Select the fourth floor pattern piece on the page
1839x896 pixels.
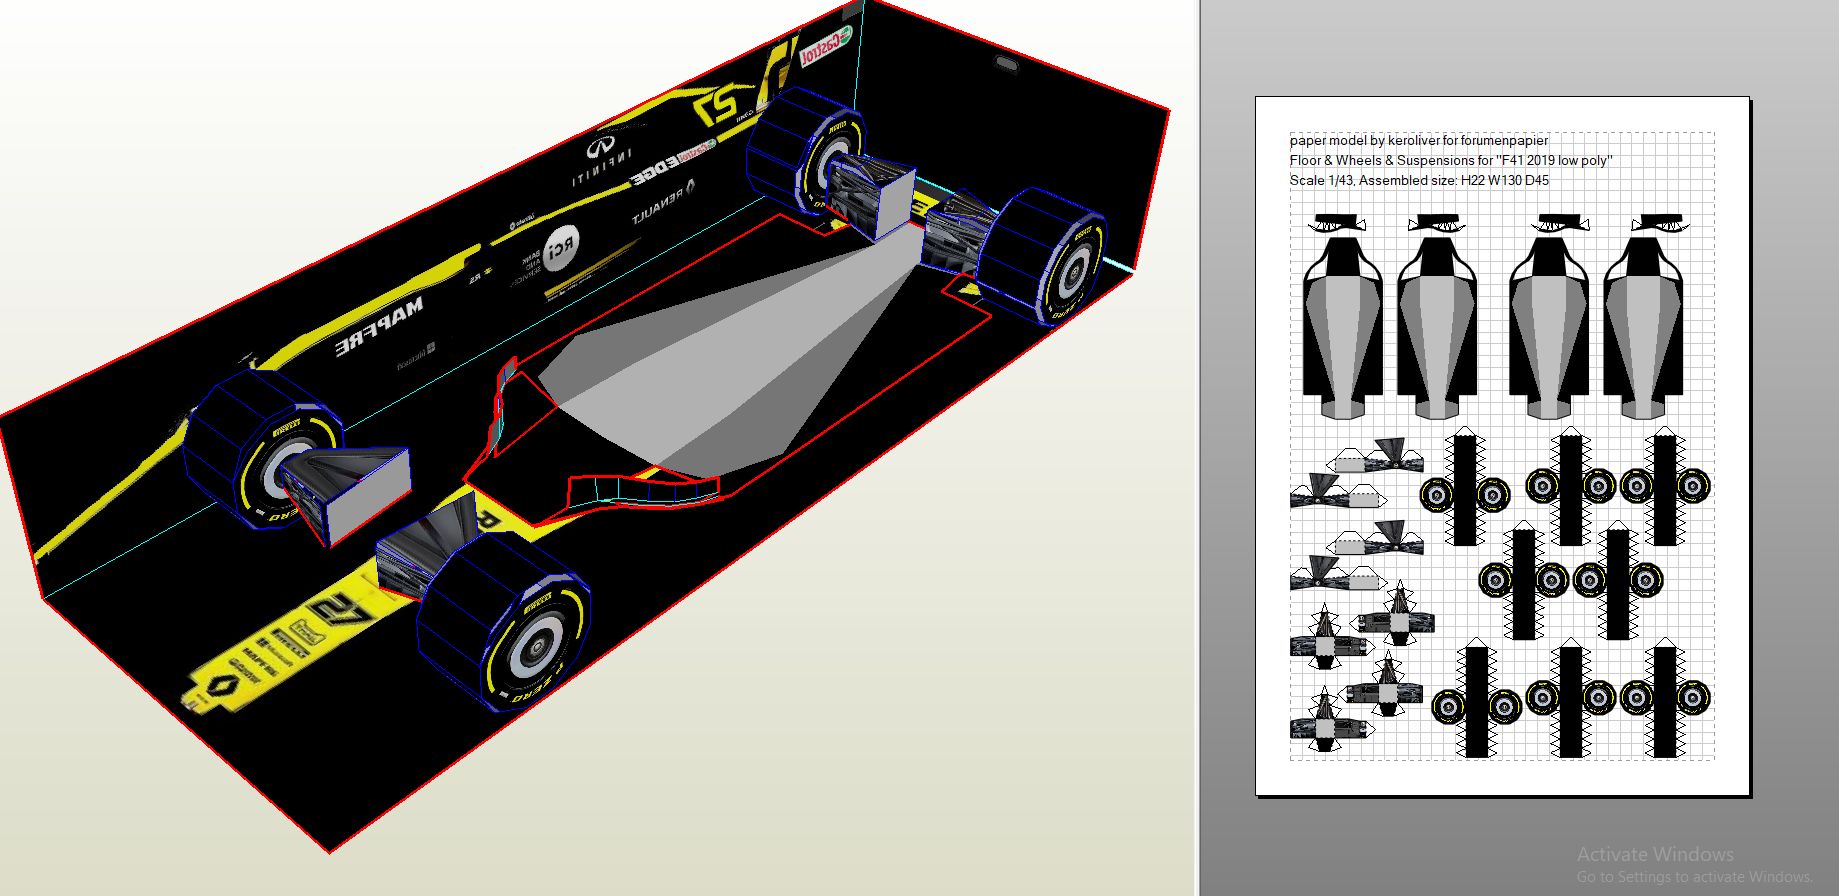tap(1646, 316)
